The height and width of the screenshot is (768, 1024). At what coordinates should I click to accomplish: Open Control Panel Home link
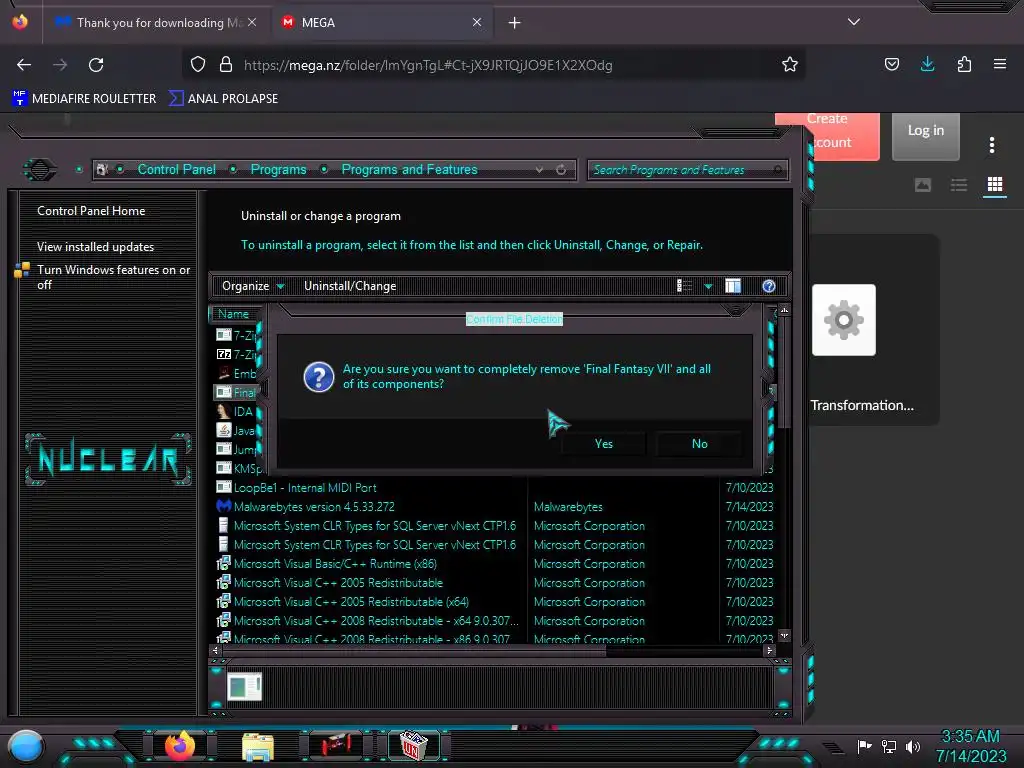91,211
